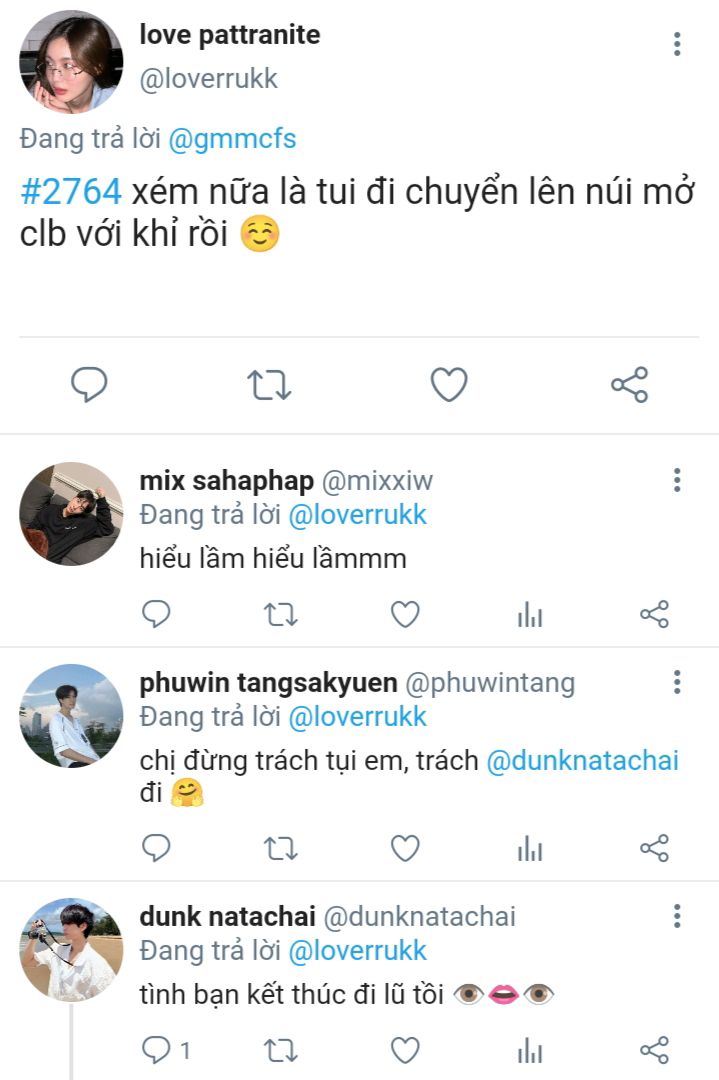719x1080 pixels.
Task: Retweet phuwin tangsakyuen's reply
Action: pos(281,849)
